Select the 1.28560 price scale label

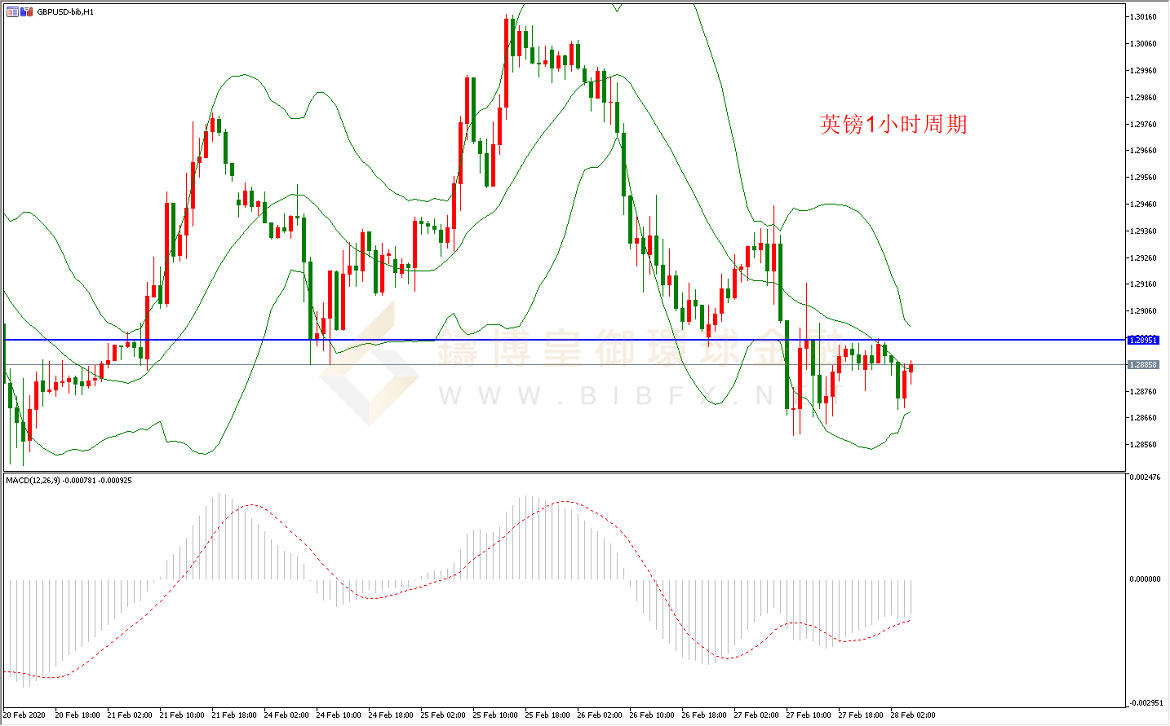(1143, 444)
